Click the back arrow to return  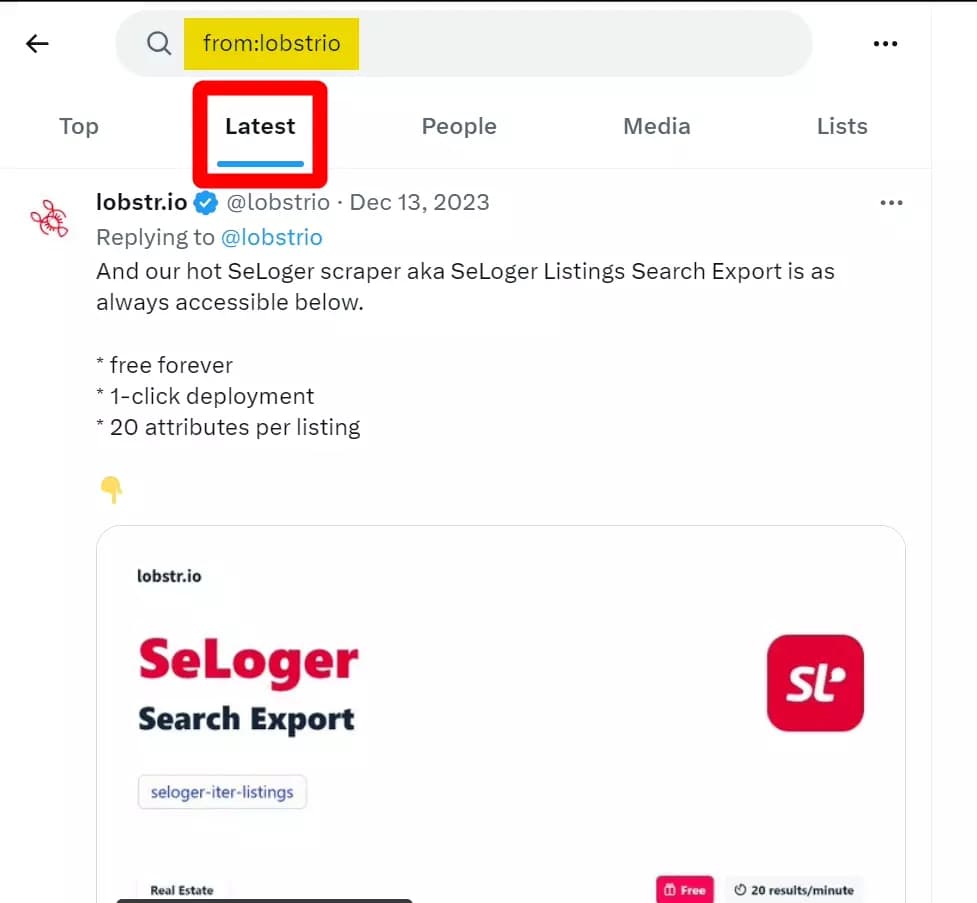[37, 43]
